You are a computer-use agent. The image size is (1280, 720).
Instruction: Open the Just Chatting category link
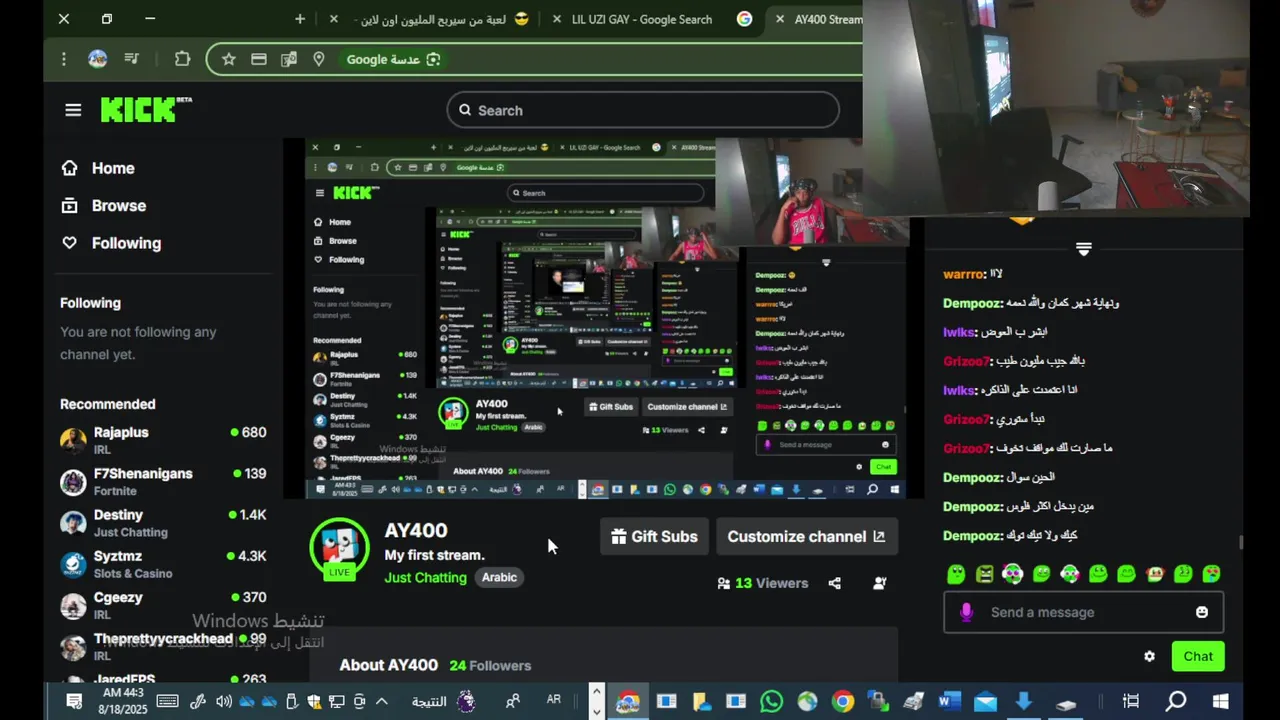pyautogui.click(x=425, y=577)
